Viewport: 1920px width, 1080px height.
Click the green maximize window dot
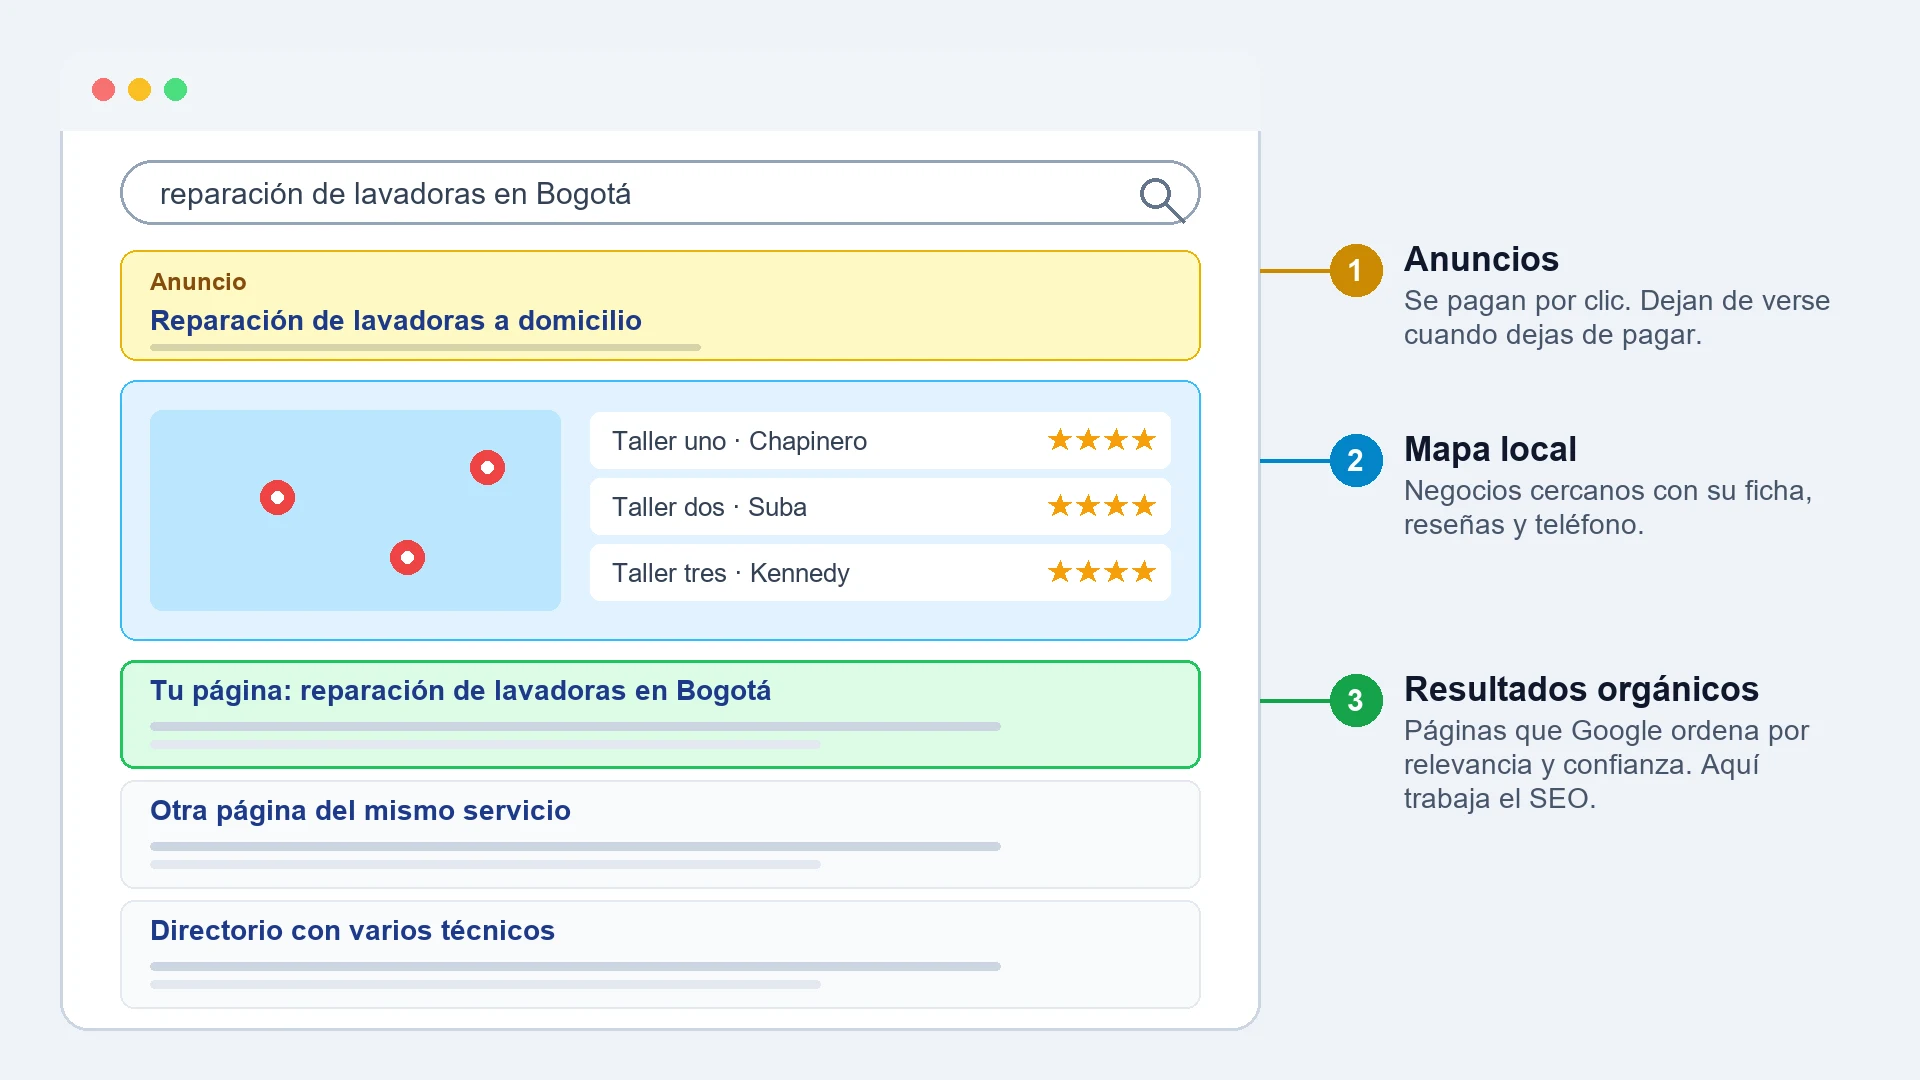(x=175, y=90)
